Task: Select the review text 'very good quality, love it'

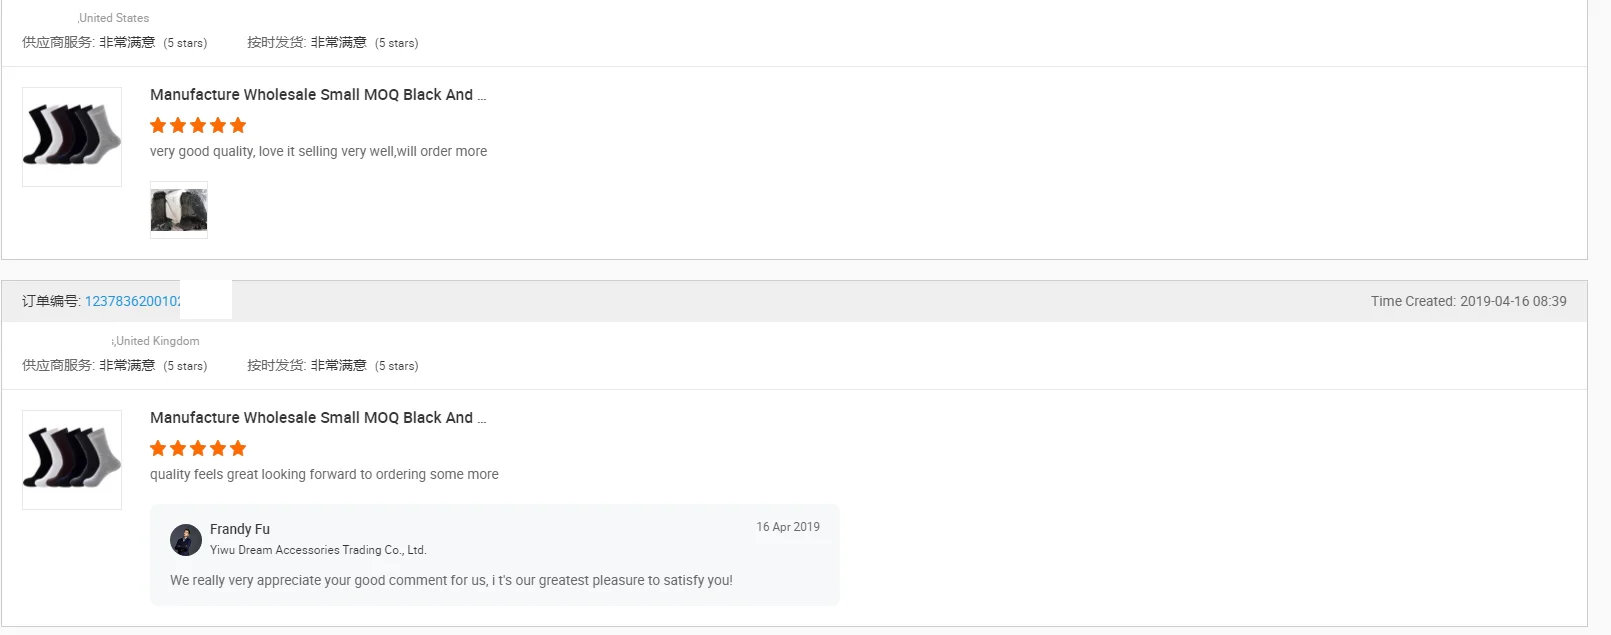Action: (x=222, y=151)
